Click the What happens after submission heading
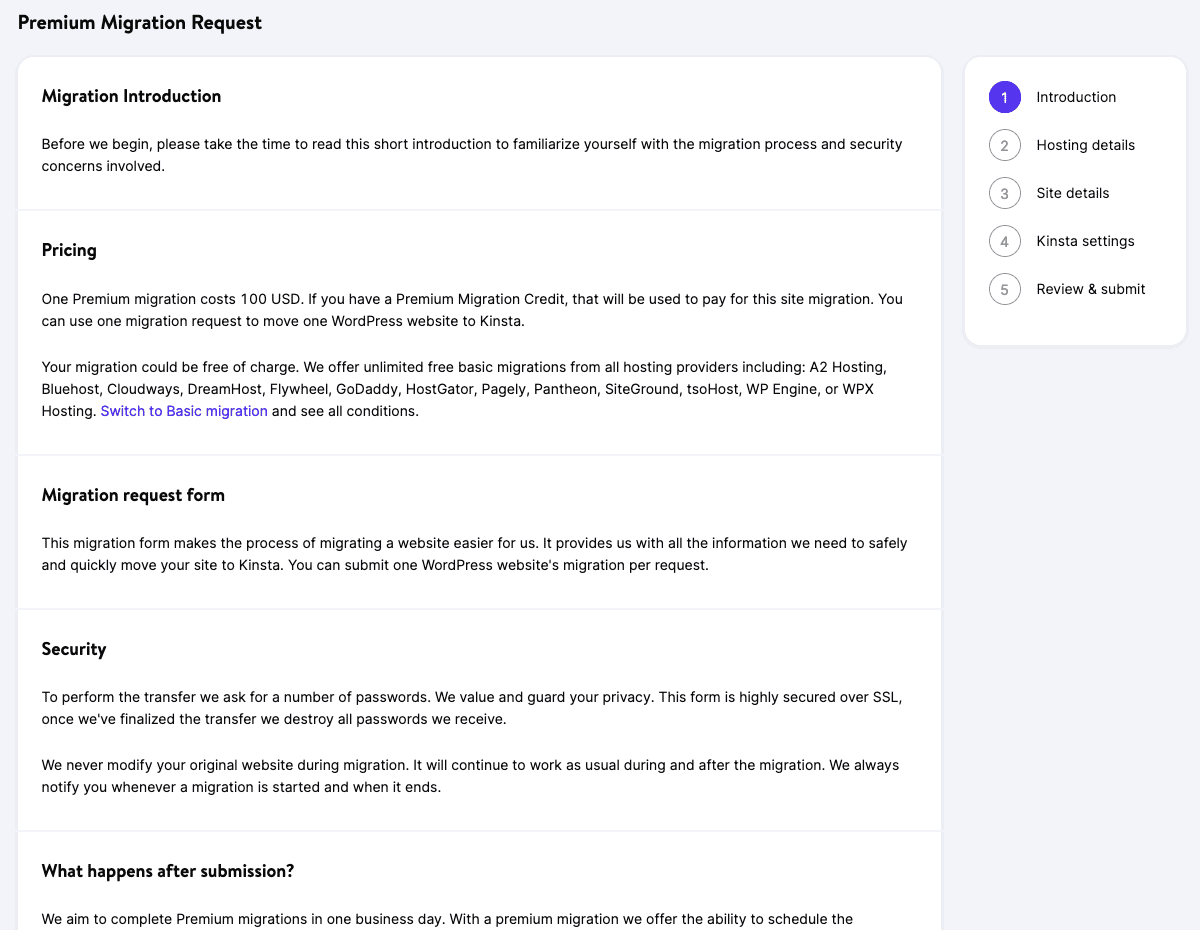 tap(167, 871)
